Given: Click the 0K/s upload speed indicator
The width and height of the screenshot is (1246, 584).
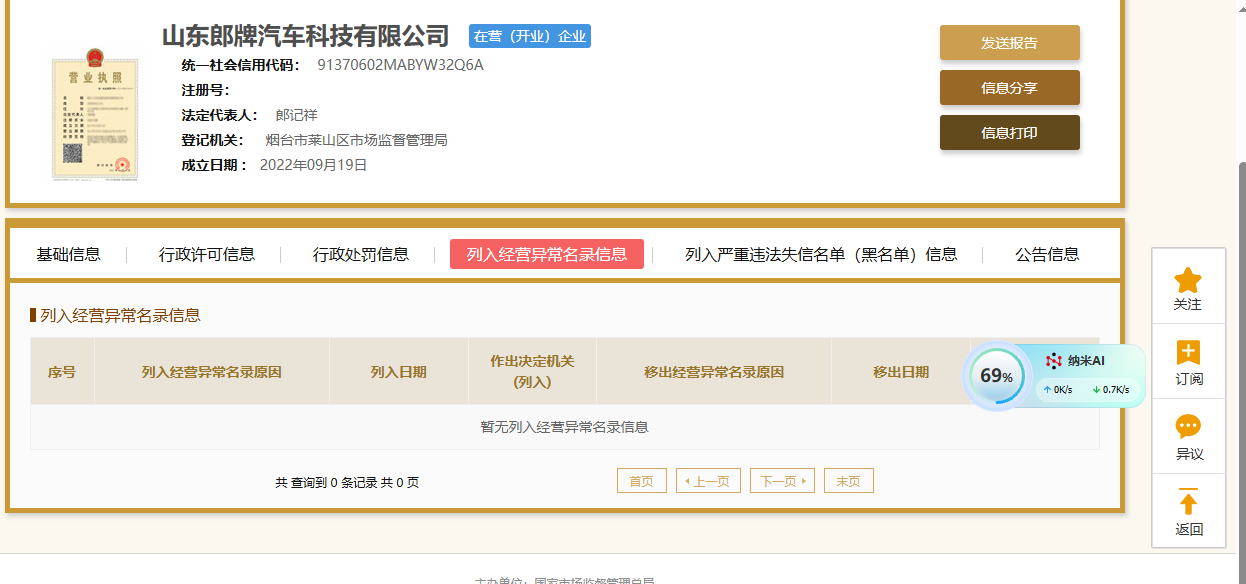Looking at the screenshot, I should tap(1058, 389).
